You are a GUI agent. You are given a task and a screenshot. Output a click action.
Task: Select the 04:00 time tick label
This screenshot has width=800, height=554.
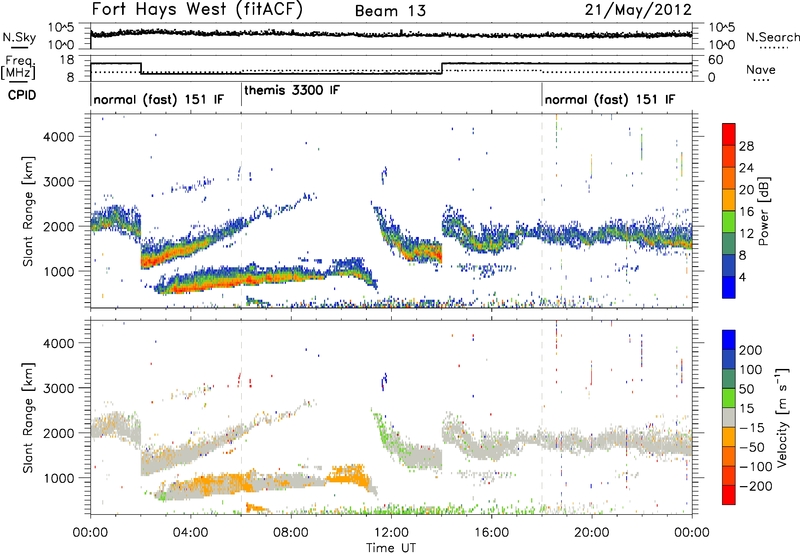click(x=190, y=533)
